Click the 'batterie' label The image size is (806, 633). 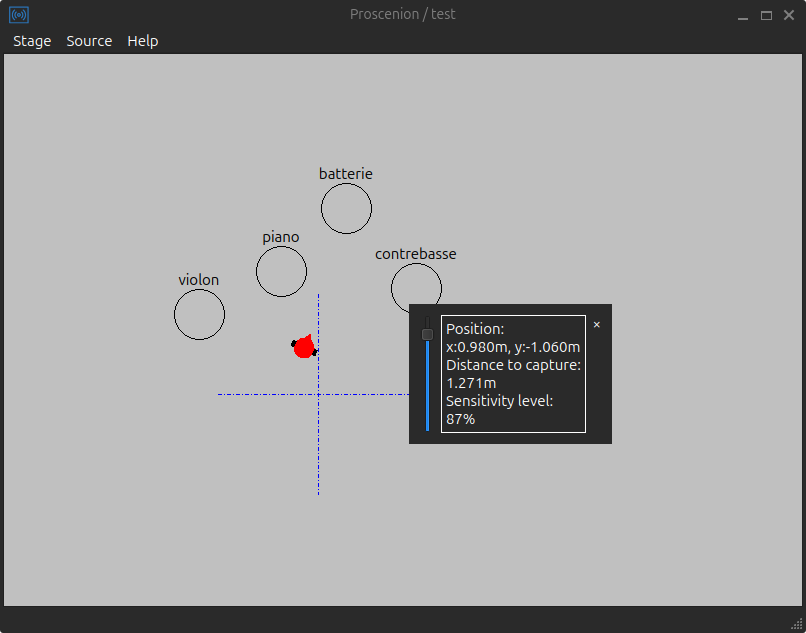coord(345,174)
